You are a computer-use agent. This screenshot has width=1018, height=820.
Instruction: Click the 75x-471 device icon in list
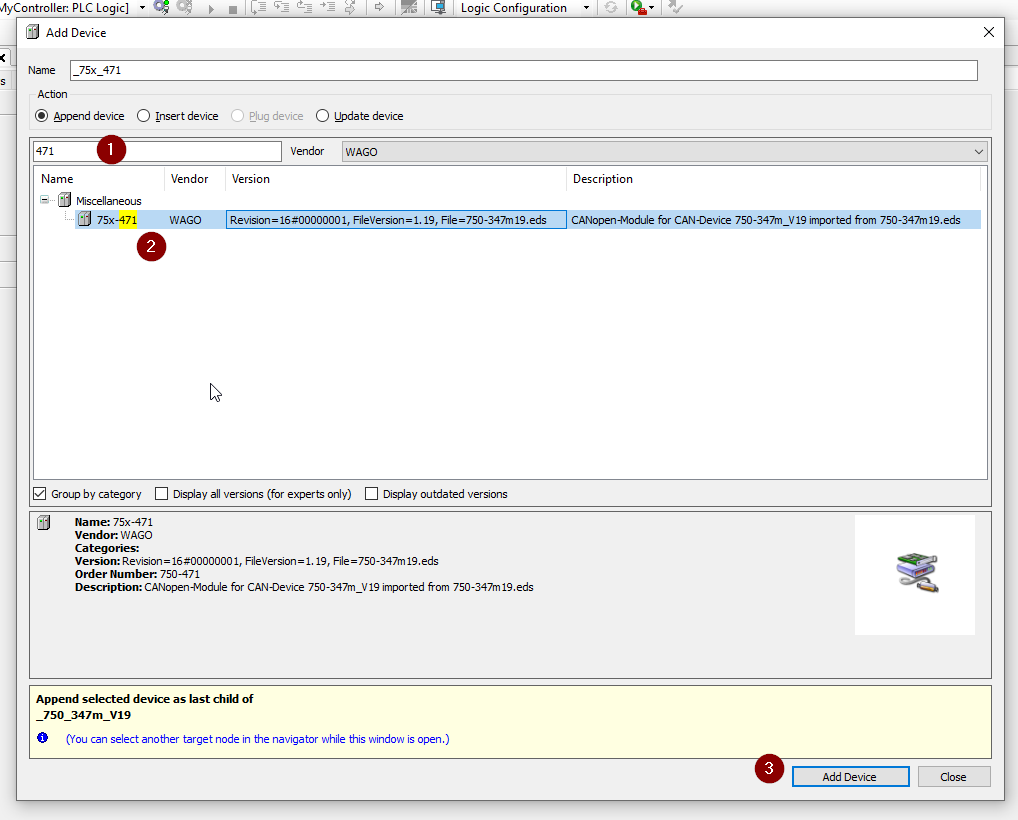[x=84, y=219]
